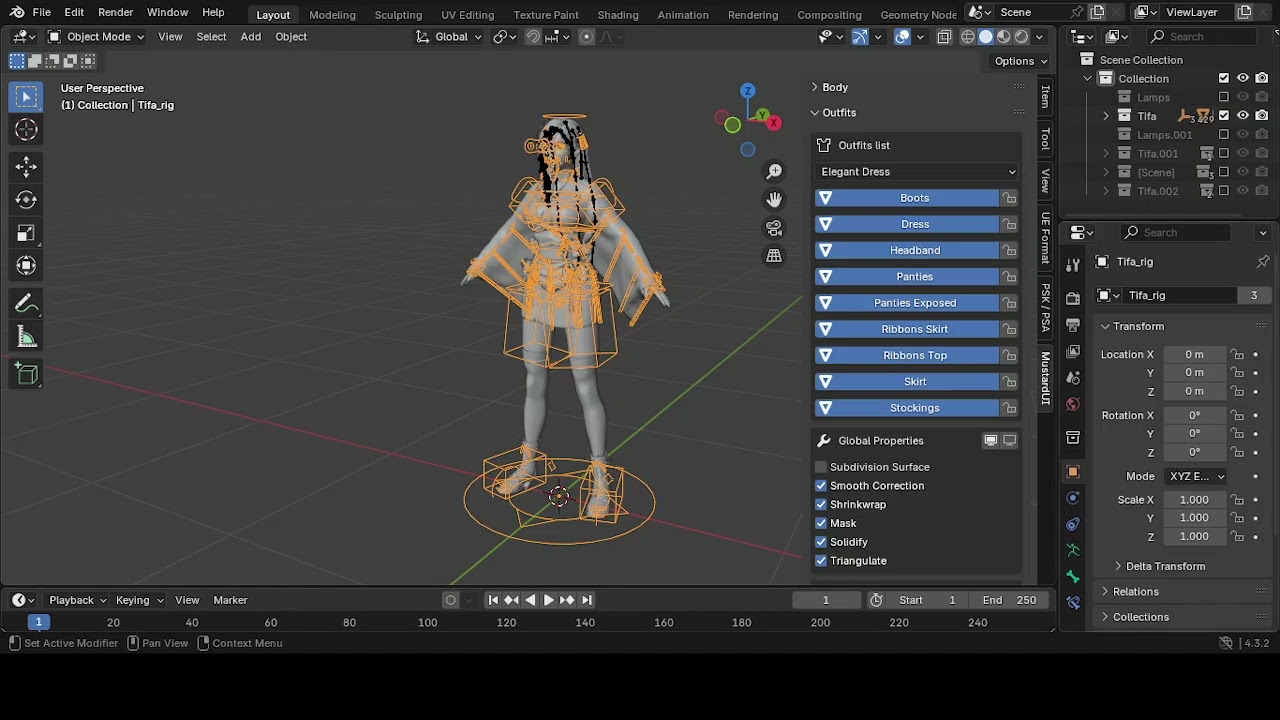The image size is (1280, 720).
Task: Uncheck the Triangulate checkbox
Action: (821, 561)
